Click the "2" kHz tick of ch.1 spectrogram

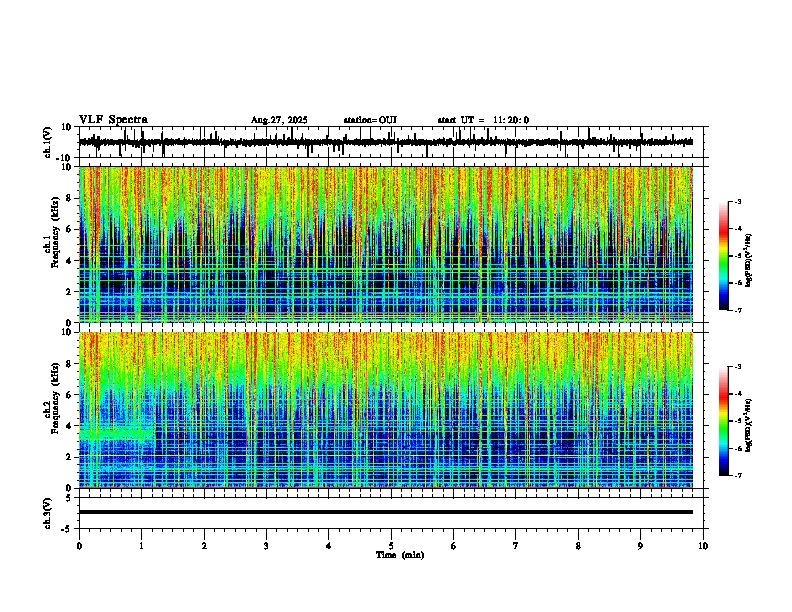pyautogui.click(x=69, y=292)
